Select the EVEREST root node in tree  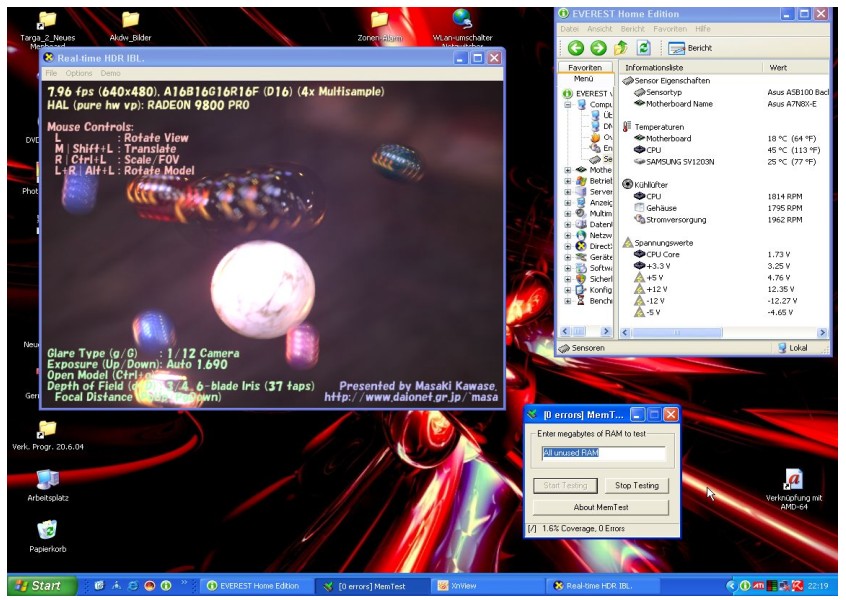[x=588, y=93]
